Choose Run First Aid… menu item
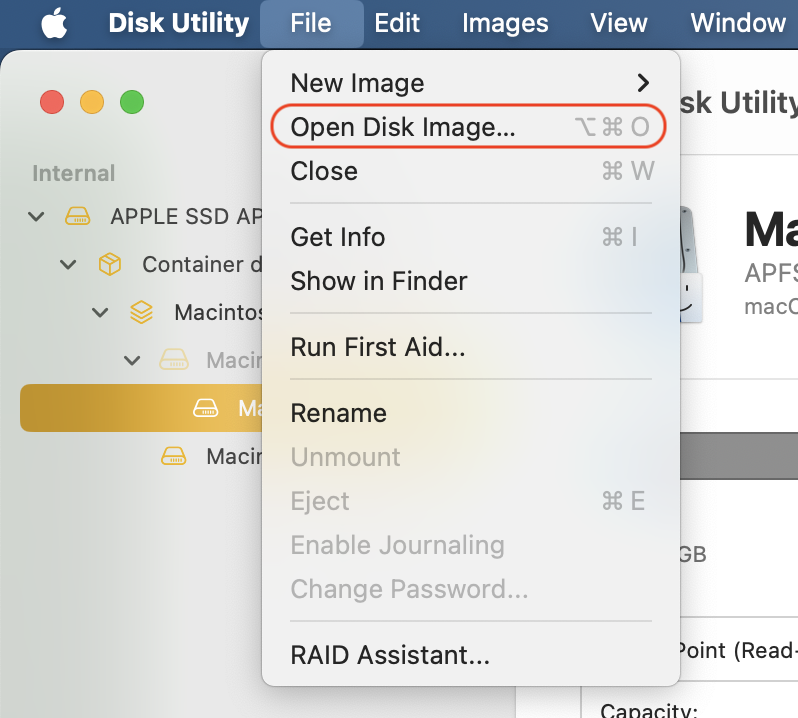The width and height of the screenshot is (798, 718). point(471,347)
